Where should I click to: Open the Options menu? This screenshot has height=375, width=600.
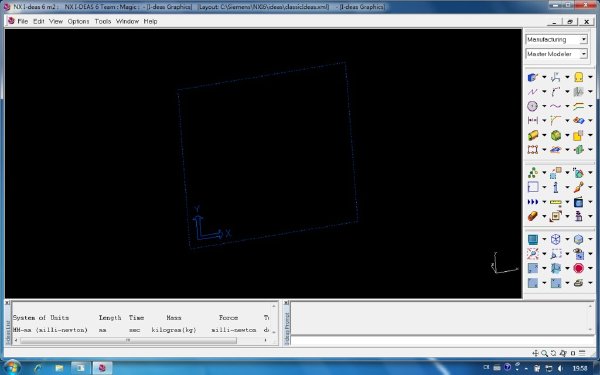coord(78,21)
